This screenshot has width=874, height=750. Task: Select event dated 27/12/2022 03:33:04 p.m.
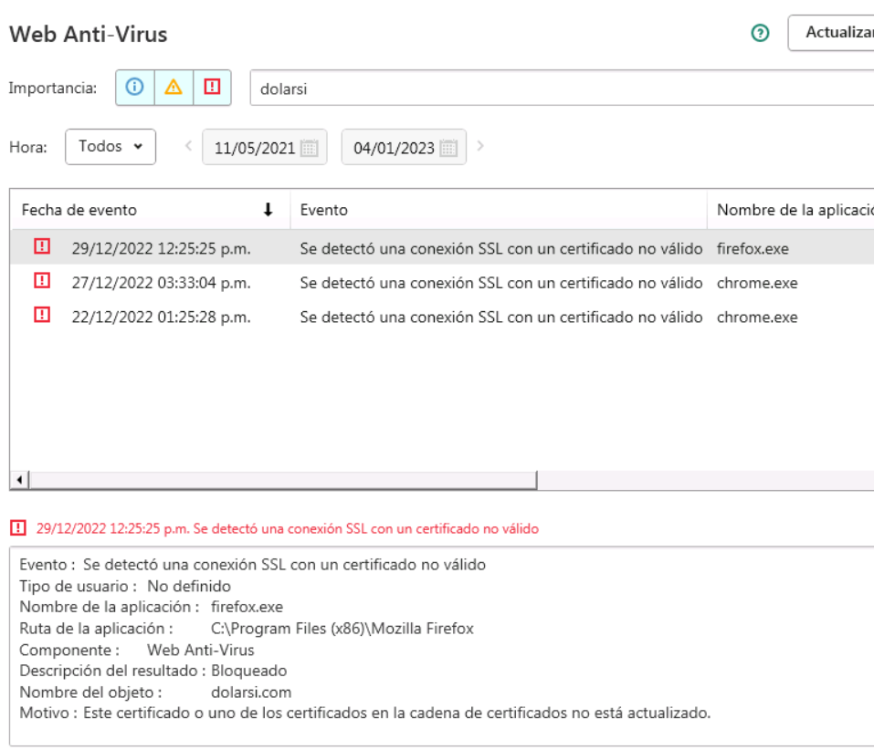coord(161,283)
